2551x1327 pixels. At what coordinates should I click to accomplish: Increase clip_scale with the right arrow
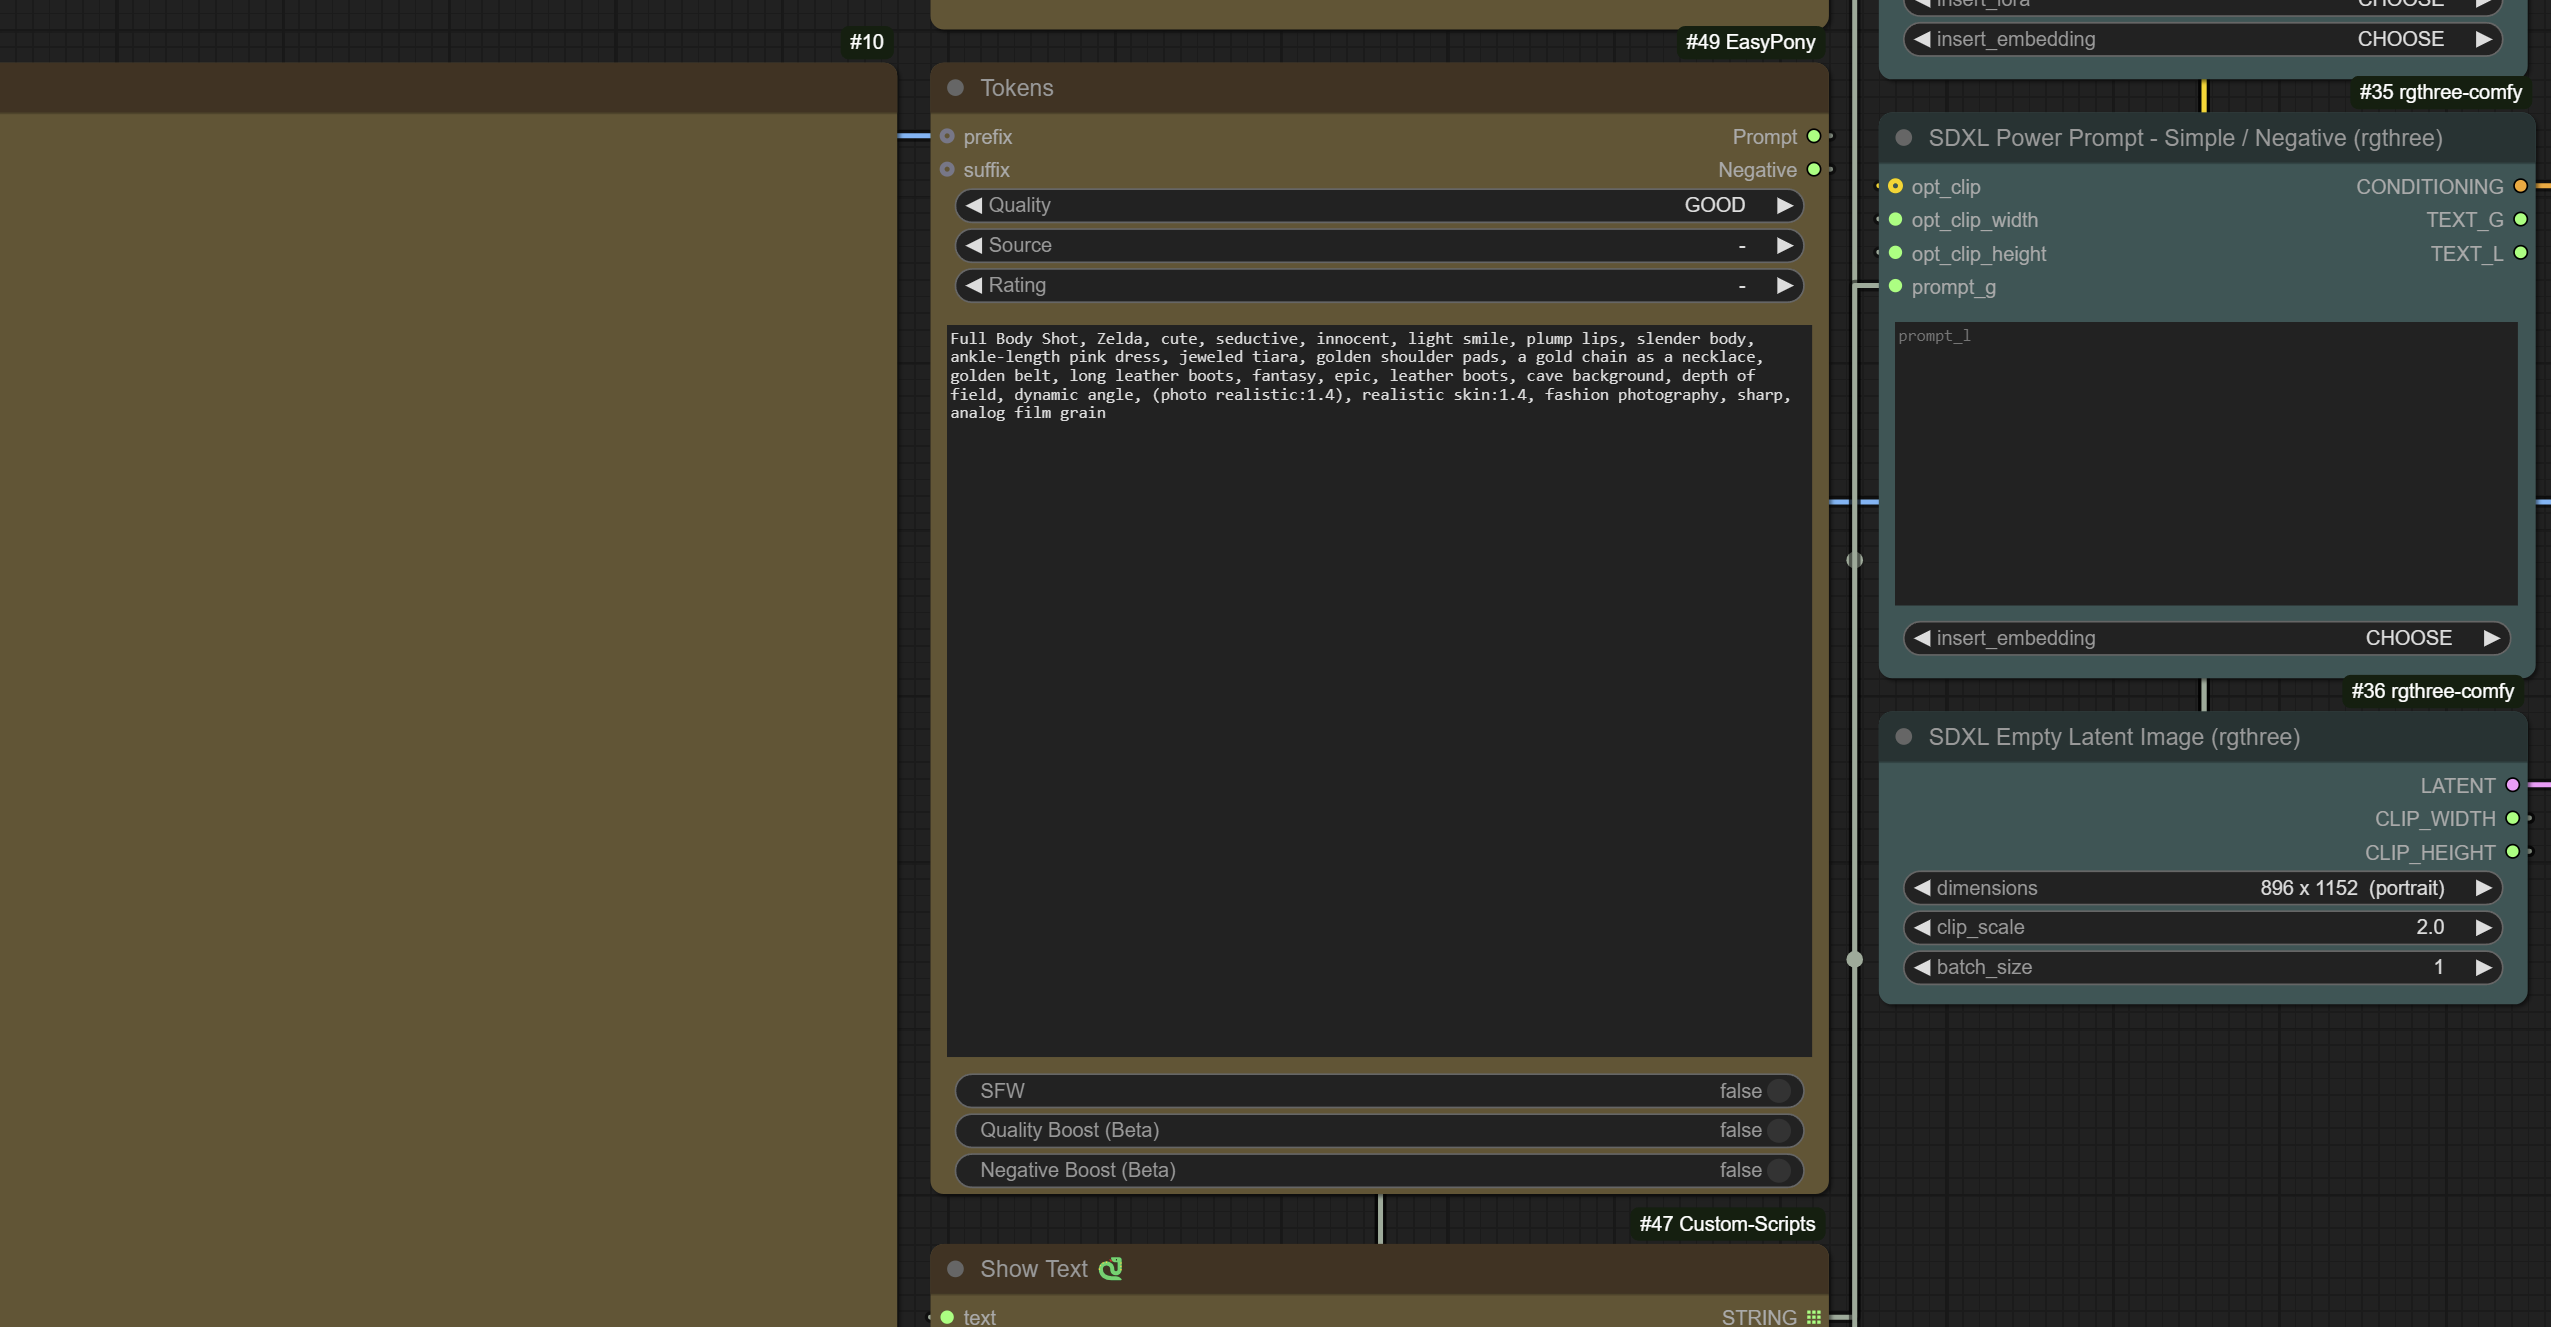2482,927
